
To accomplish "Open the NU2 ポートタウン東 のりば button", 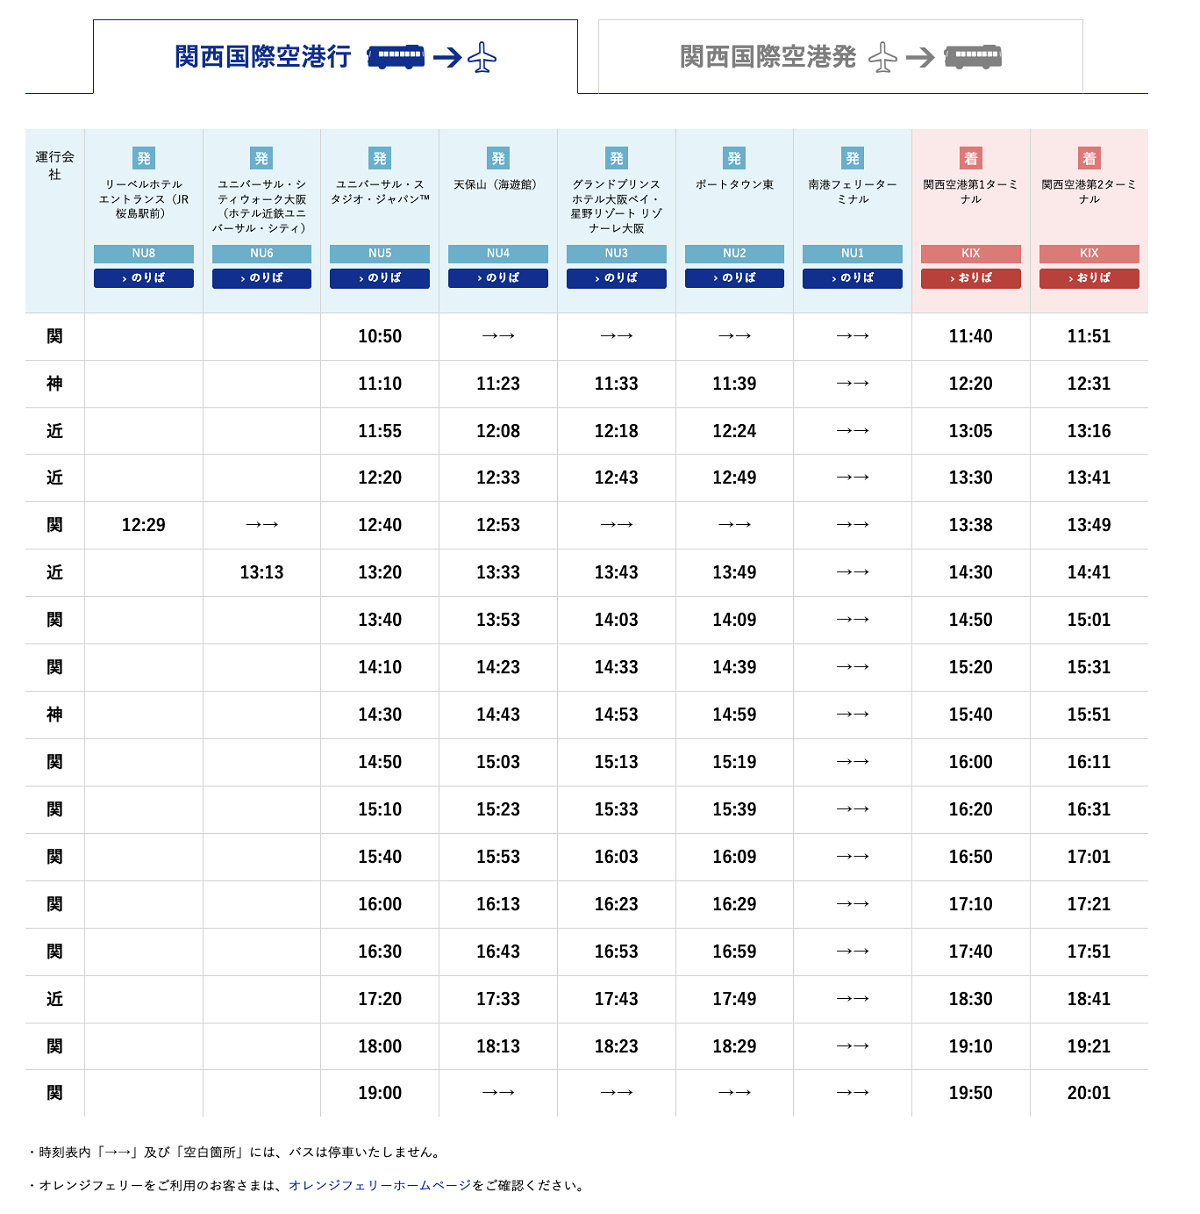I will [734, 278].
